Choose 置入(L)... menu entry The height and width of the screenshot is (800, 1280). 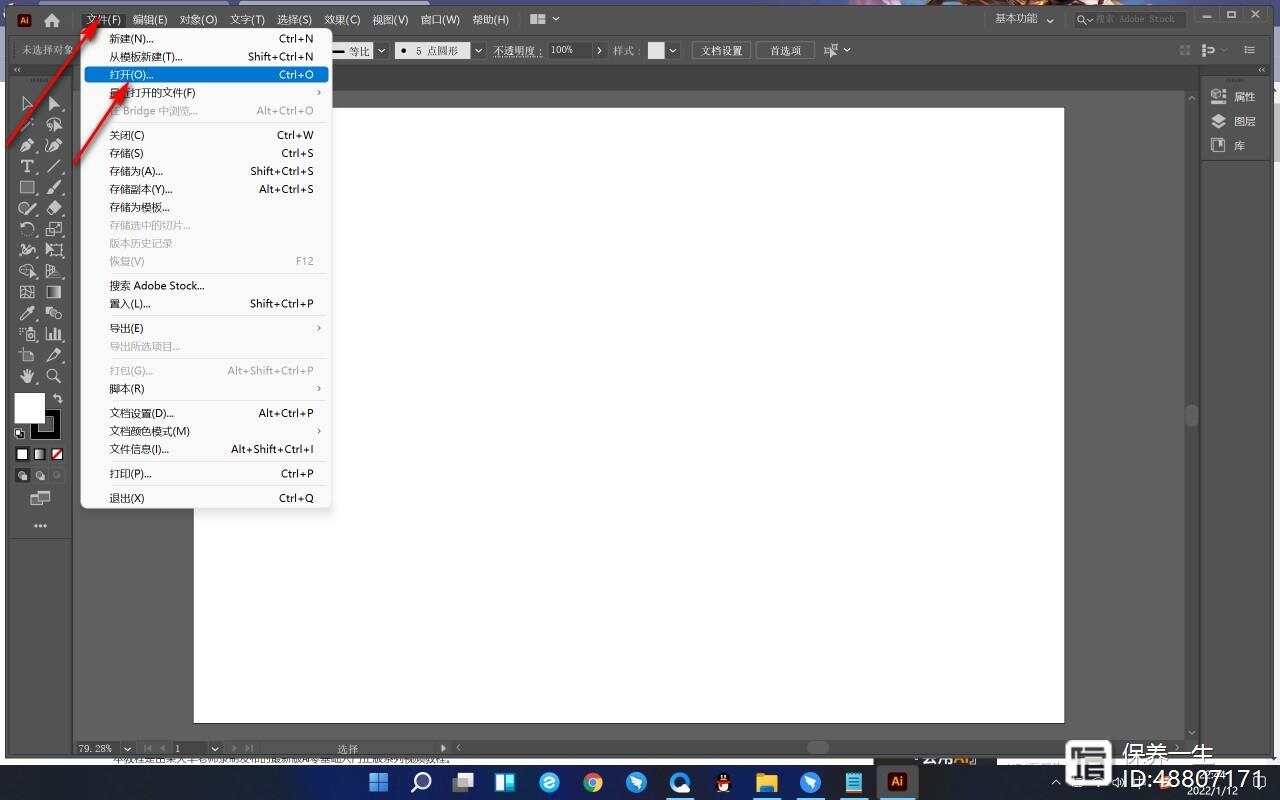click(x=205, y=304)
